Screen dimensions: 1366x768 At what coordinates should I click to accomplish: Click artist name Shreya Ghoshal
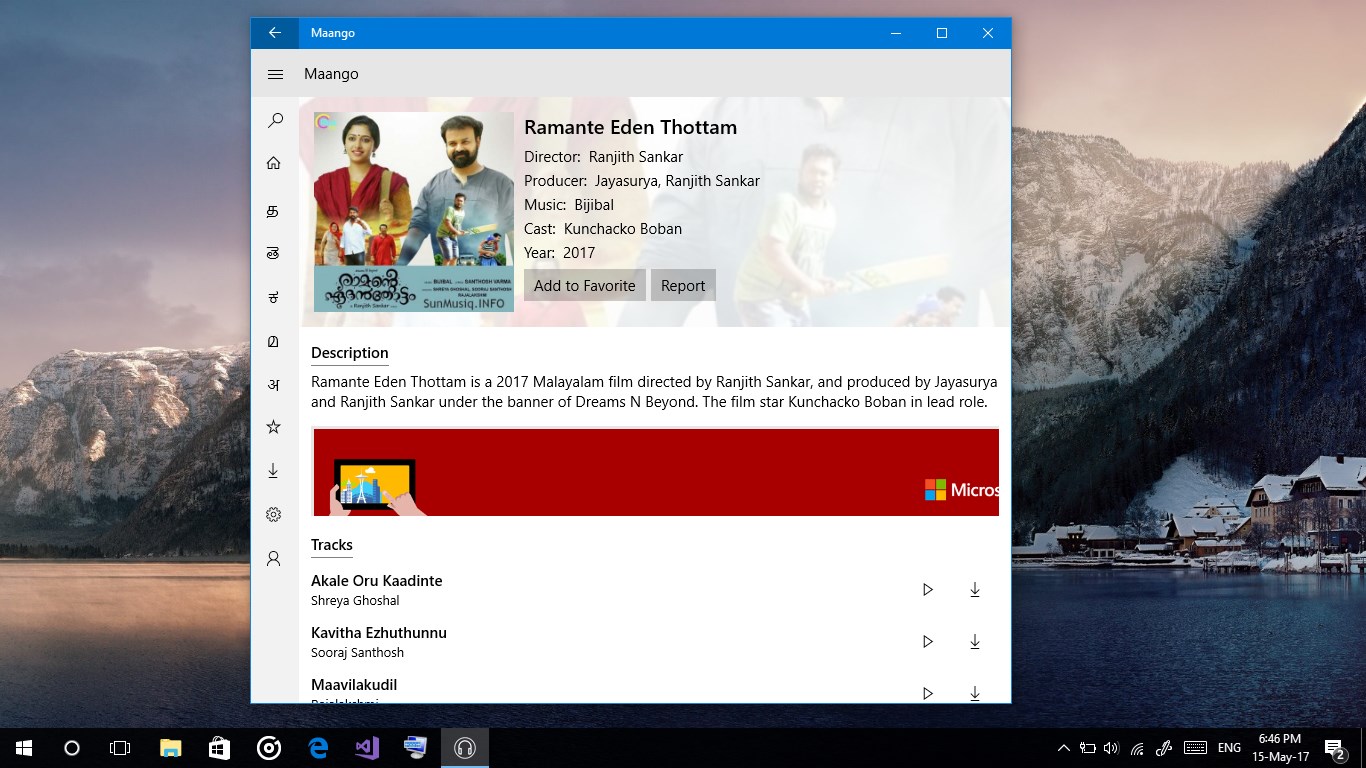tap(355, 601)
